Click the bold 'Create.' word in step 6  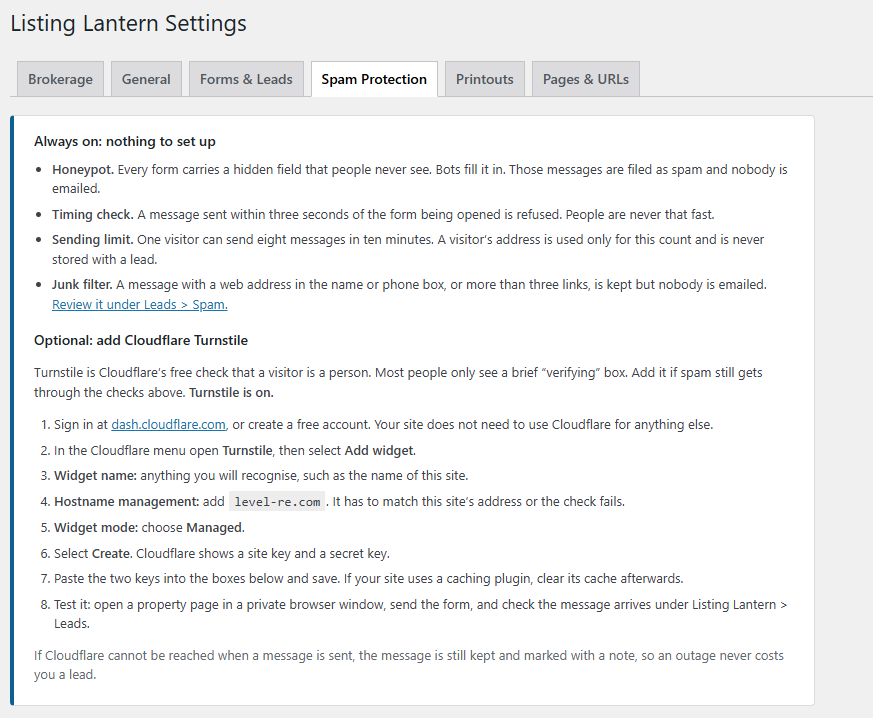(112, 553)
